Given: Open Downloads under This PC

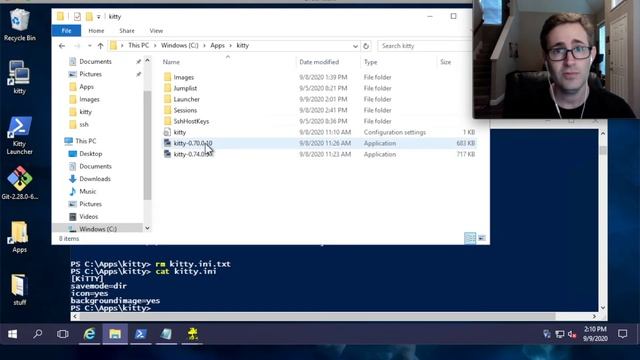Looking at the screenshot, I should coord(95,179).
